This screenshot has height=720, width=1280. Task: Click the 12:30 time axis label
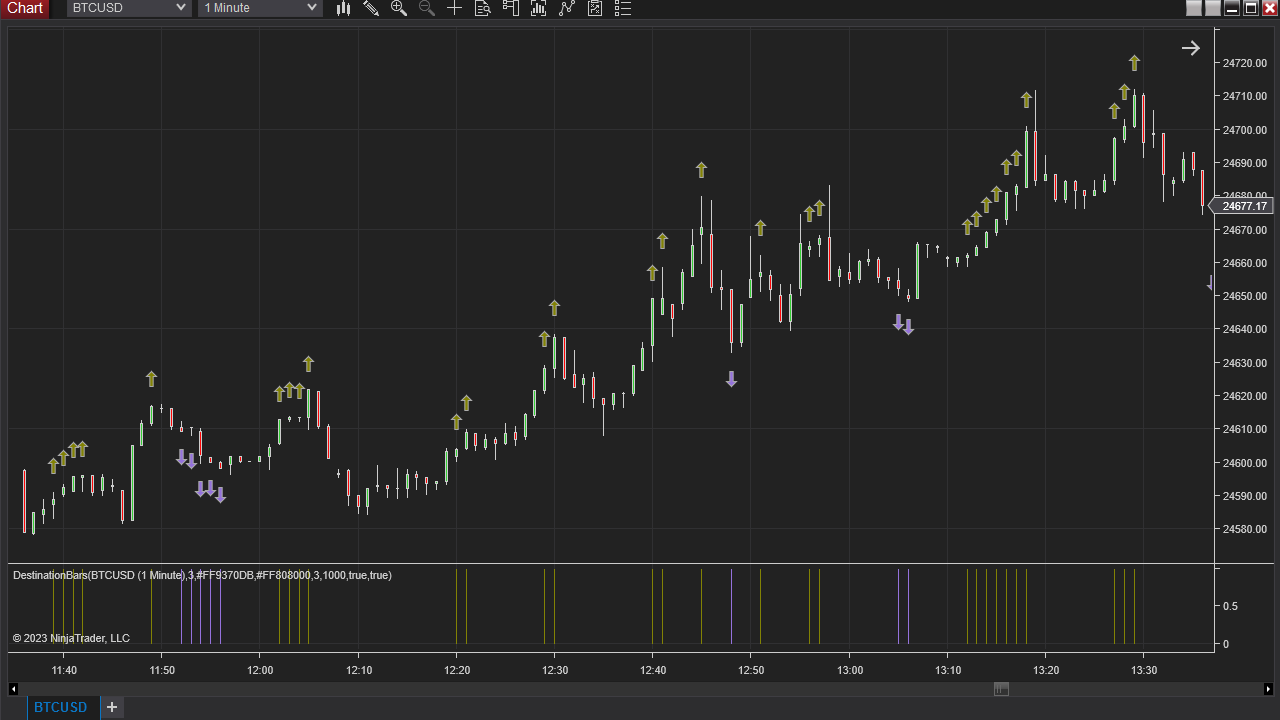[555, 670]
